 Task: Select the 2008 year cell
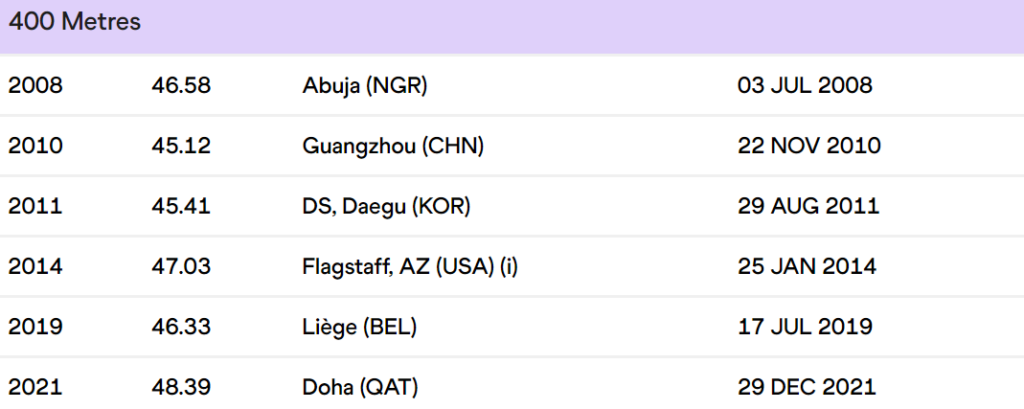[35, 86]
